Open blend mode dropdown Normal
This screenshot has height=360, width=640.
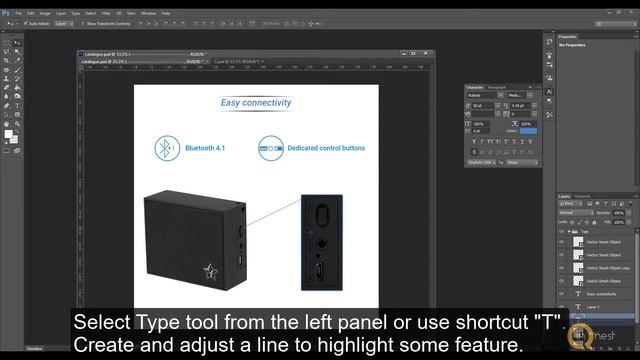click(576, 213)
